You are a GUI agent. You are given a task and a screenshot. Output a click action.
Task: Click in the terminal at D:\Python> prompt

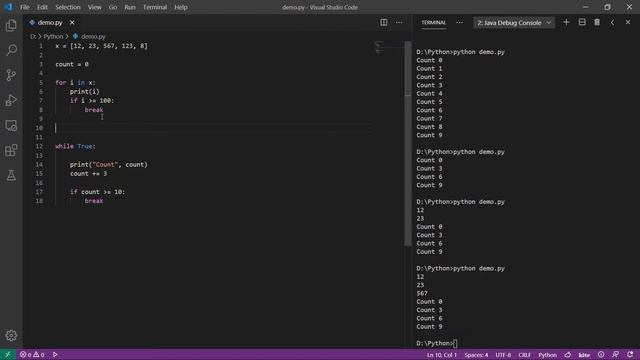(x=437, y=343)
